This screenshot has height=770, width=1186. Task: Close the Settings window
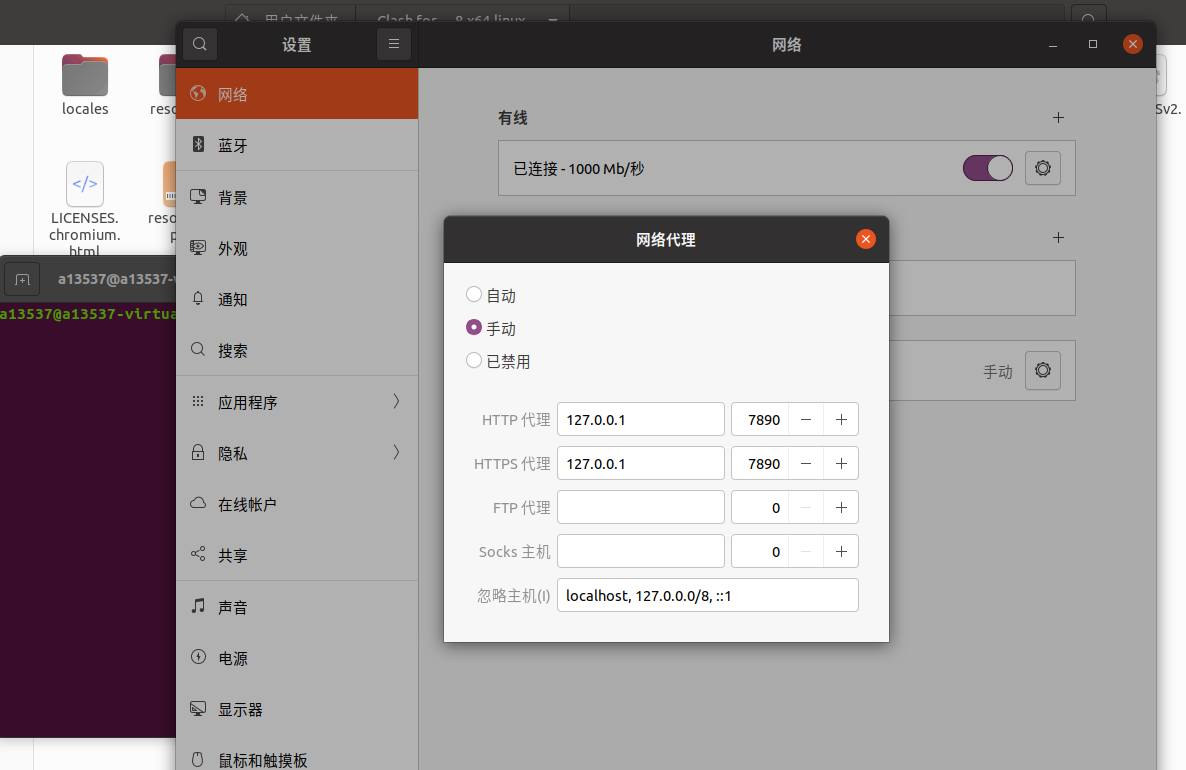click(1132, 44)
